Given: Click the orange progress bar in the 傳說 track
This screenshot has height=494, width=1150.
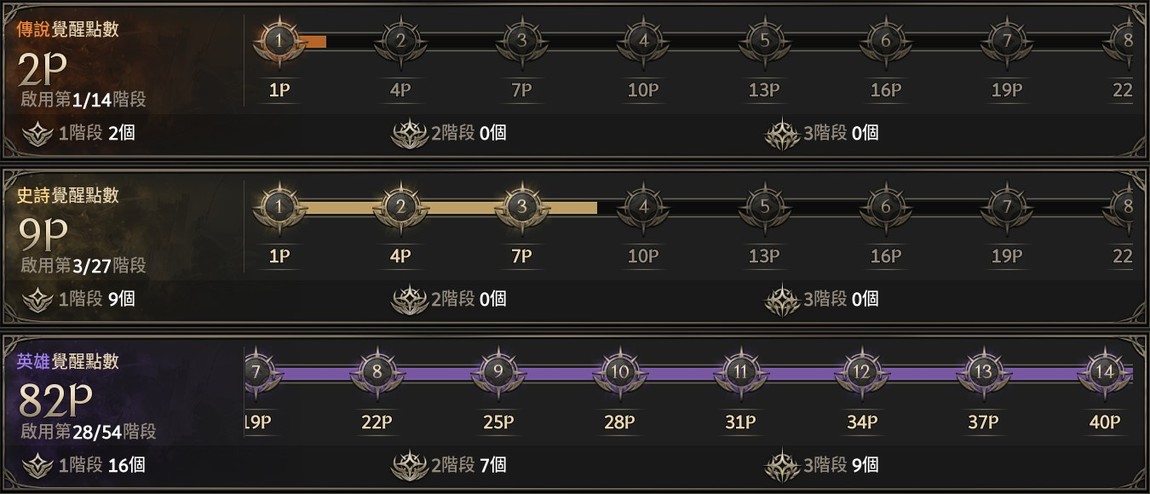Looking at the screenshot, I should coord(313,41).
